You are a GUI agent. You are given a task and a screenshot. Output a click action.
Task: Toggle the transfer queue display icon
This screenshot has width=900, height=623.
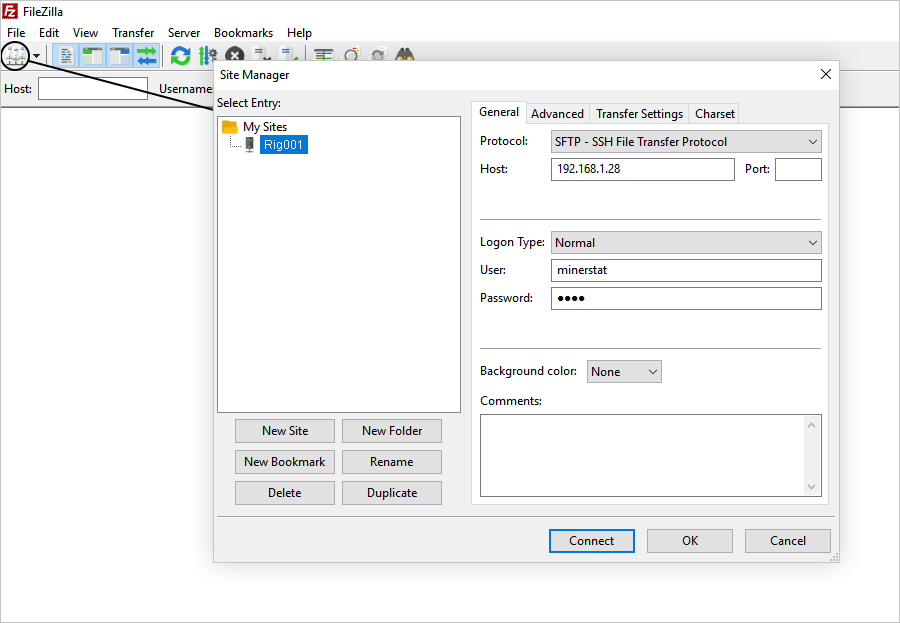point(146,56)
